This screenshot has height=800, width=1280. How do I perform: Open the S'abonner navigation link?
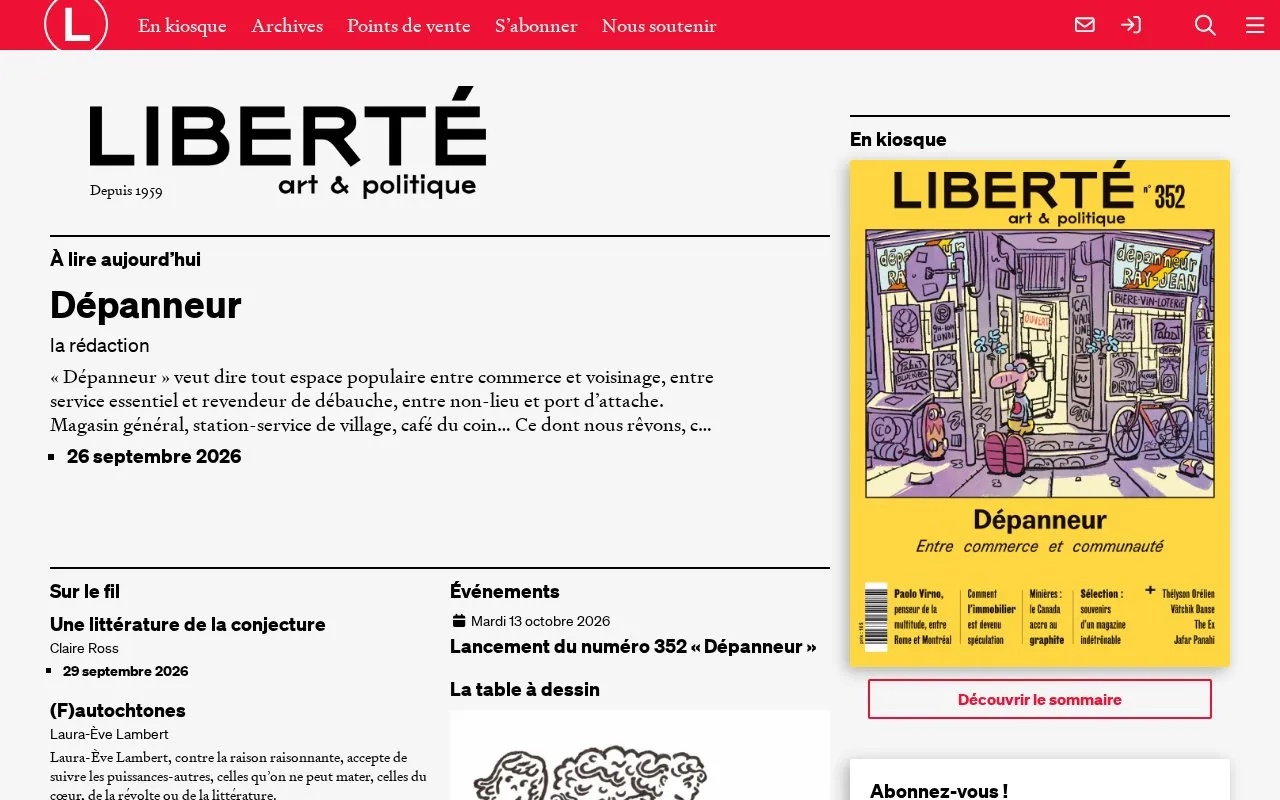[x=536, y=26]
